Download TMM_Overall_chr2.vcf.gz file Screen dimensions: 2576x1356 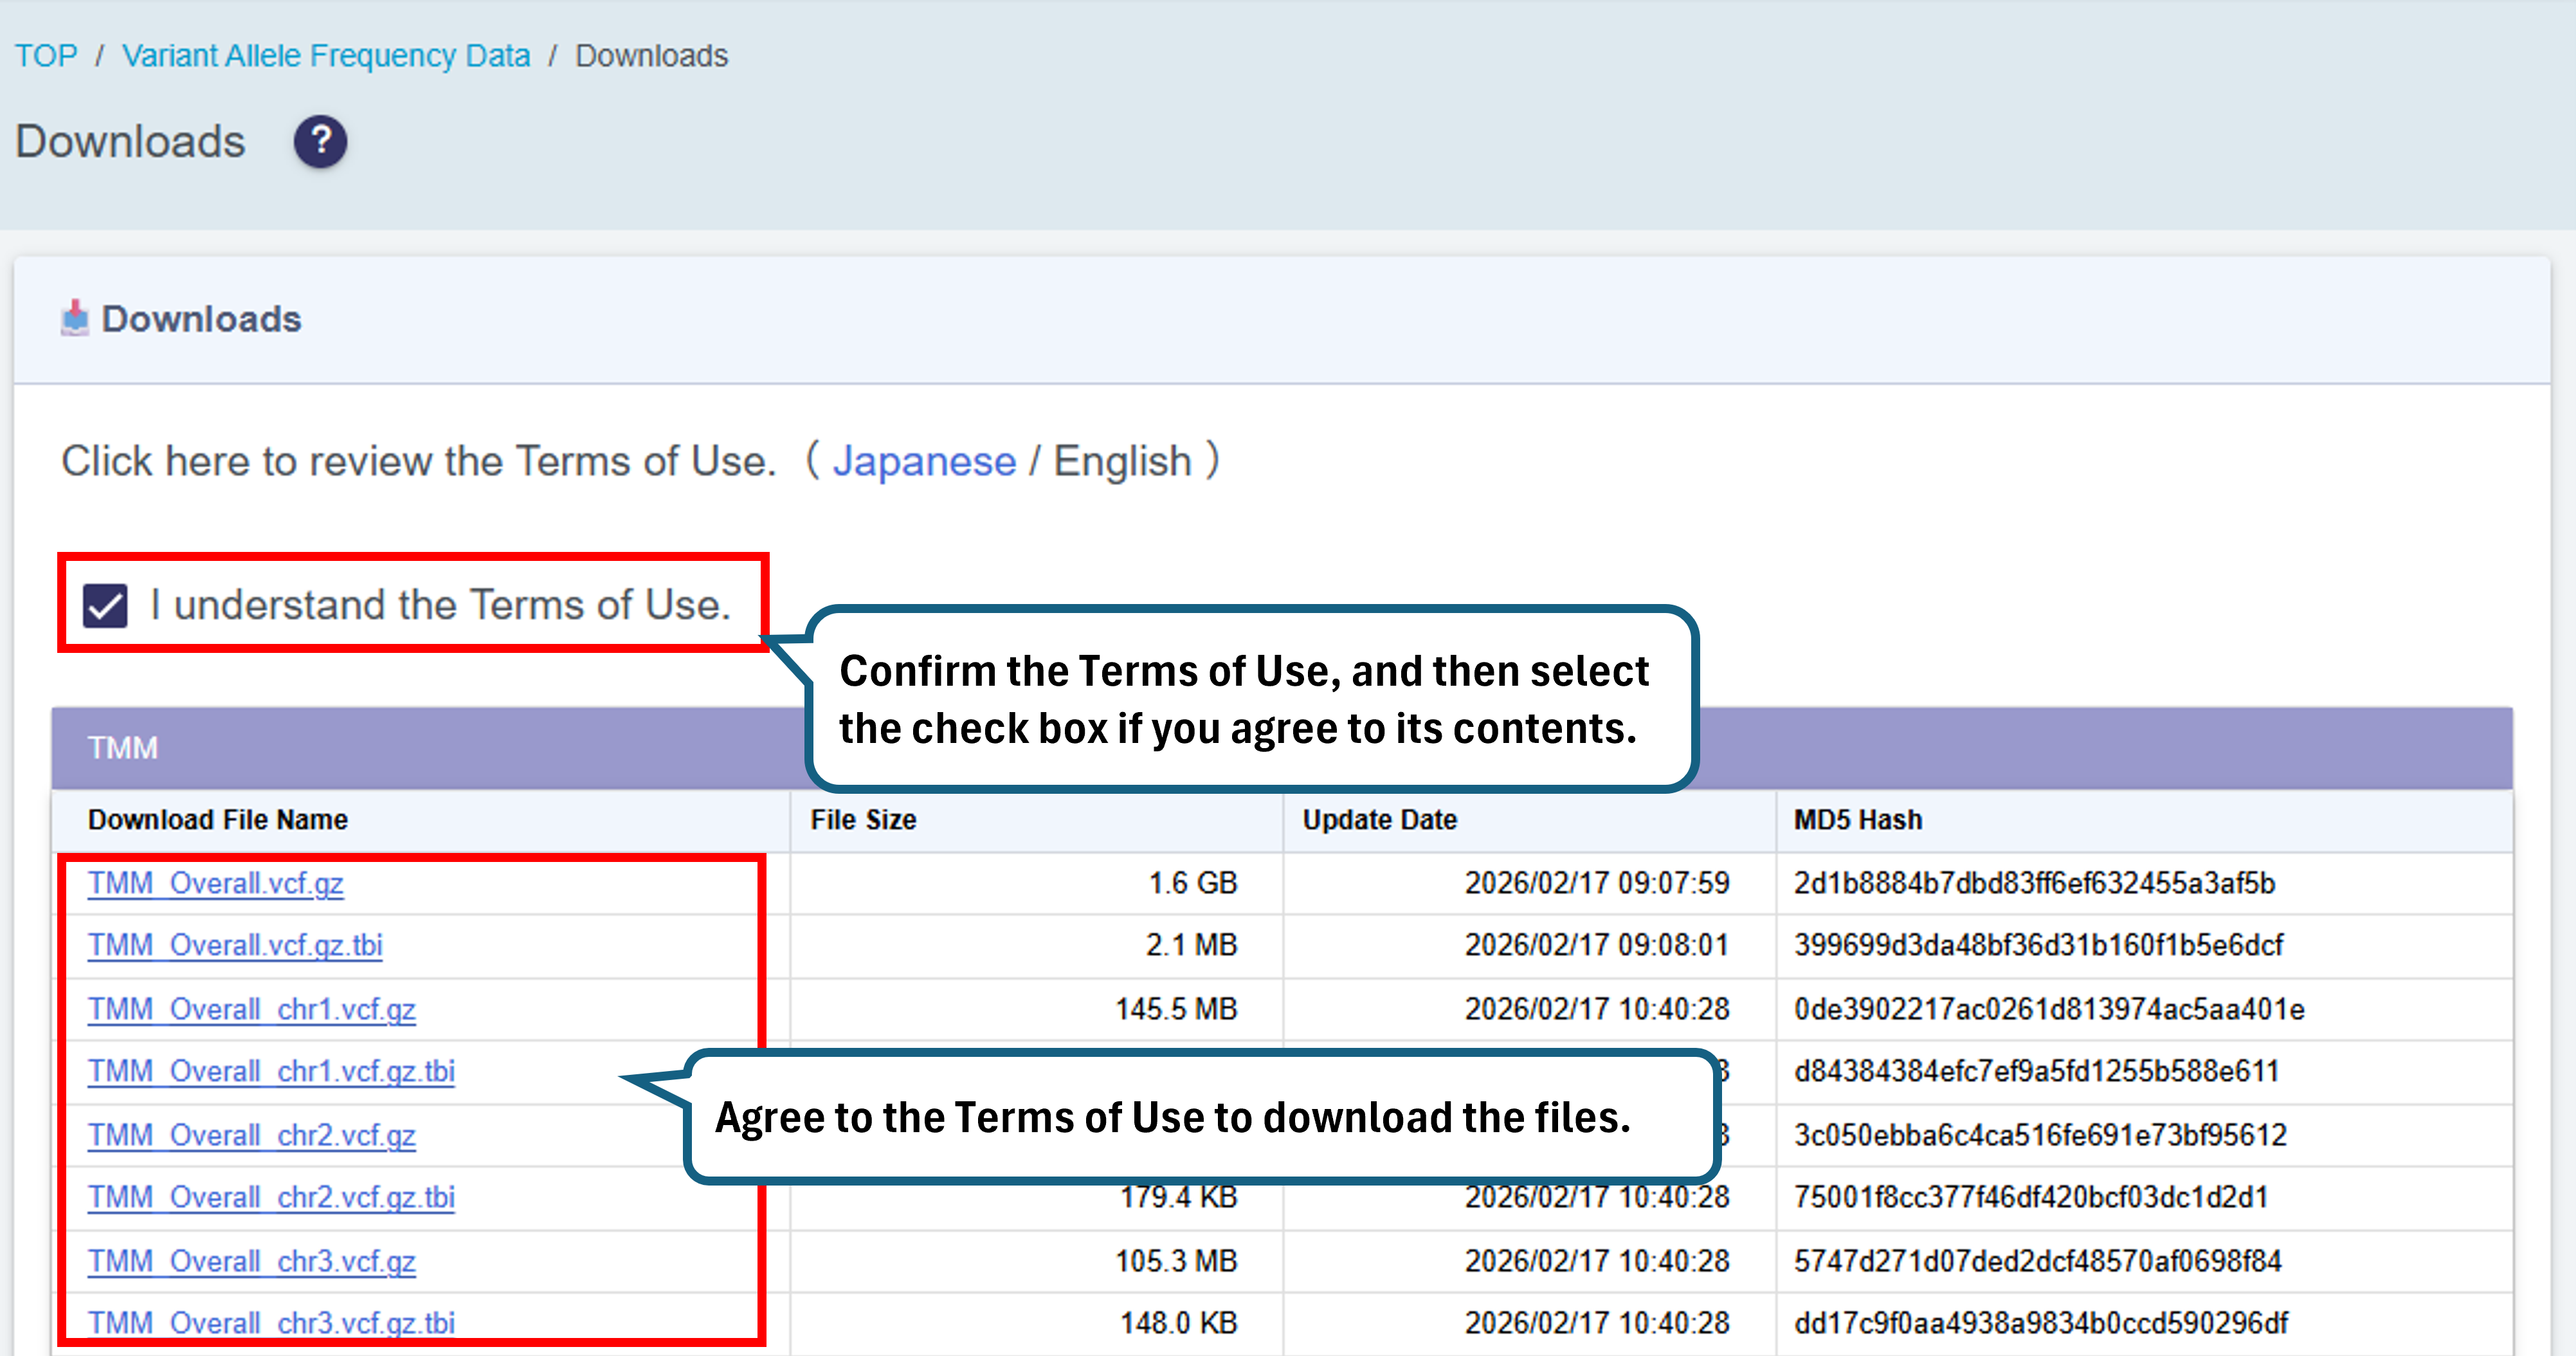251,1135
